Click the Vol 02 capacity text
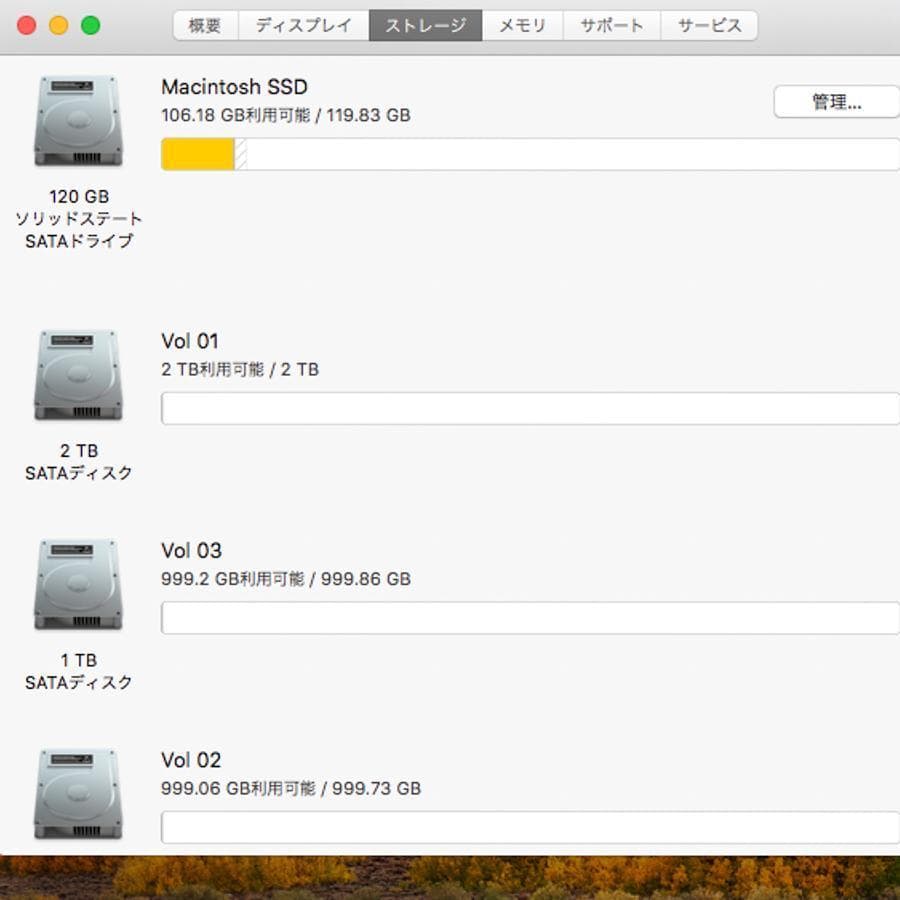 click(x=292, y=789)
